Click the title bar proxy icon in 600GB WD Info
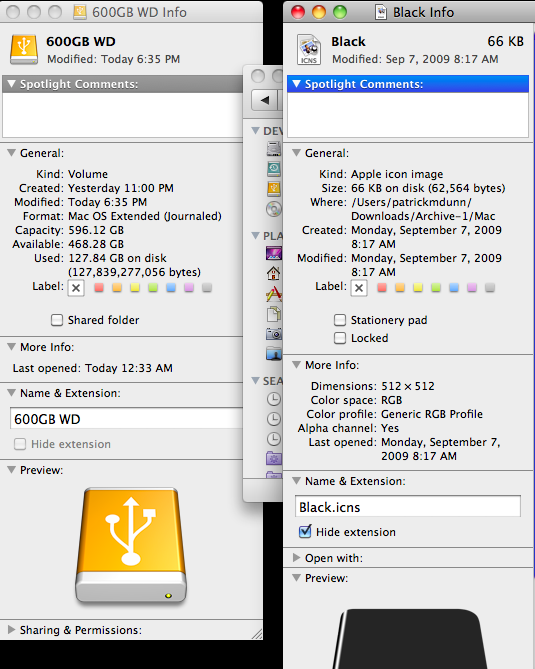Viewport: 535px width, 669px height. click(79, 12)
